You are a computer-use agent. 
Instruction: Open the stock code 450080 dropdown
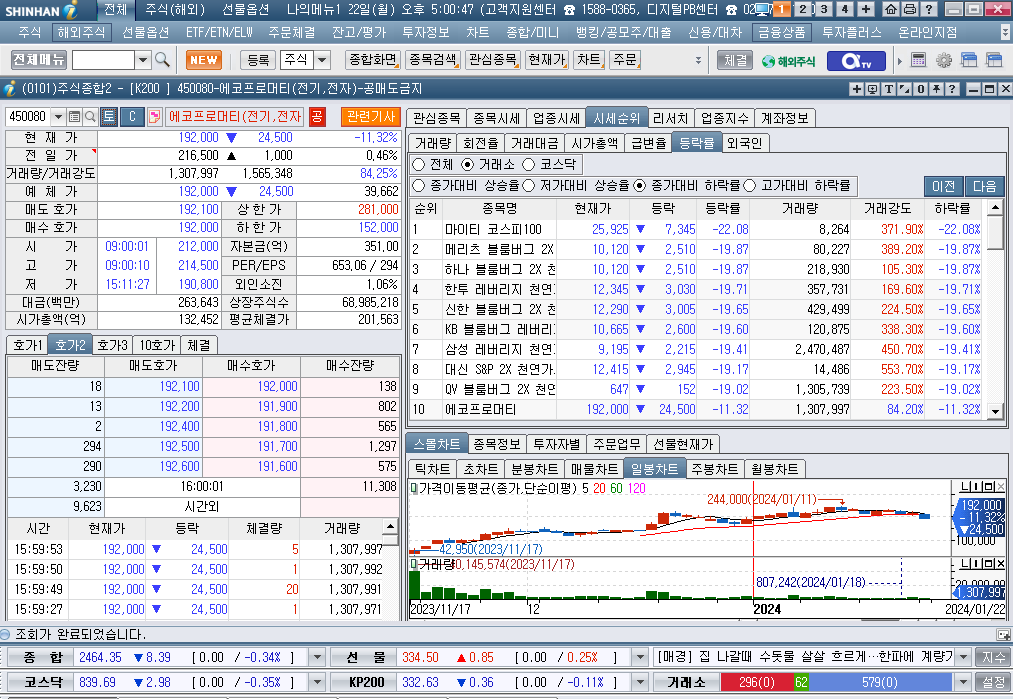click(58, 116)
